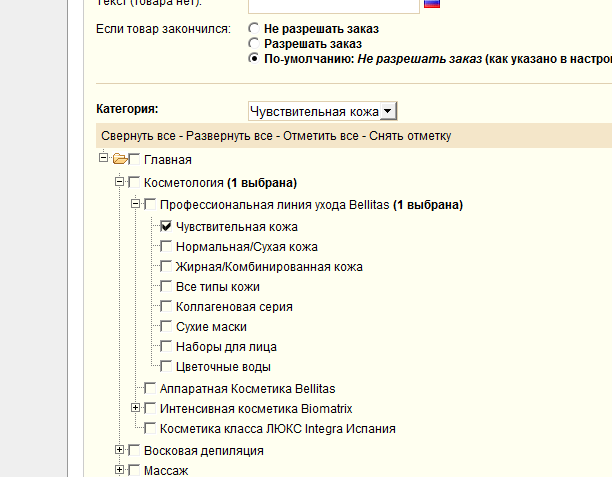Screen dimensions: 612x477
Task: Tick the Коллагеновая серия checkbox
Action: (166, 307)
